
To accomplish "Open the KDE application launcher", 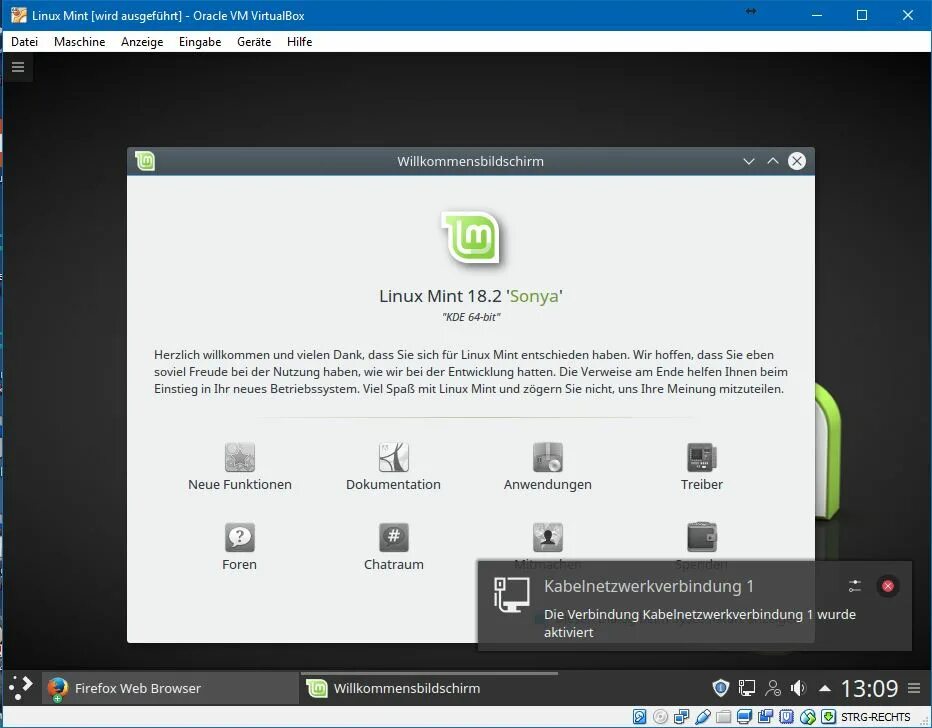I will click(x=21, y=688).
